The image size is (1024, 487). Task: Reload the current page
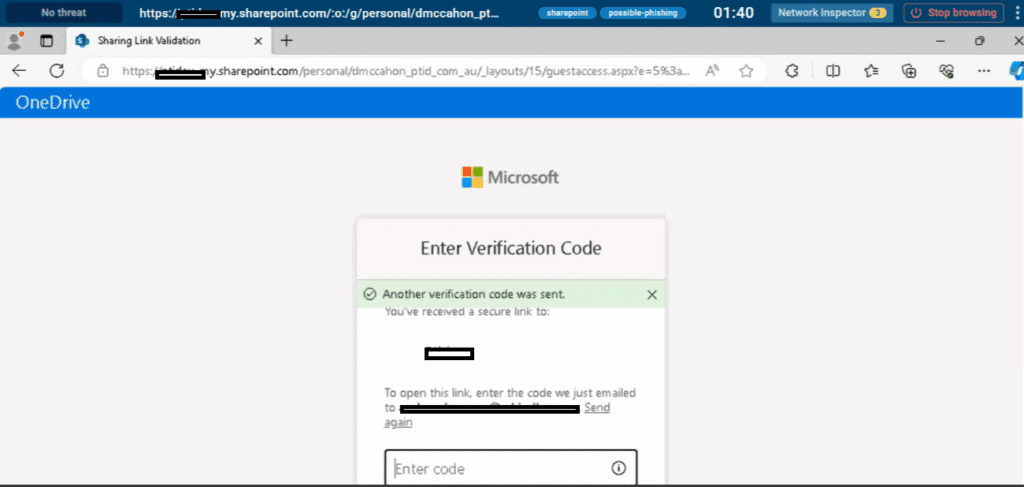[x=57, y=71]
